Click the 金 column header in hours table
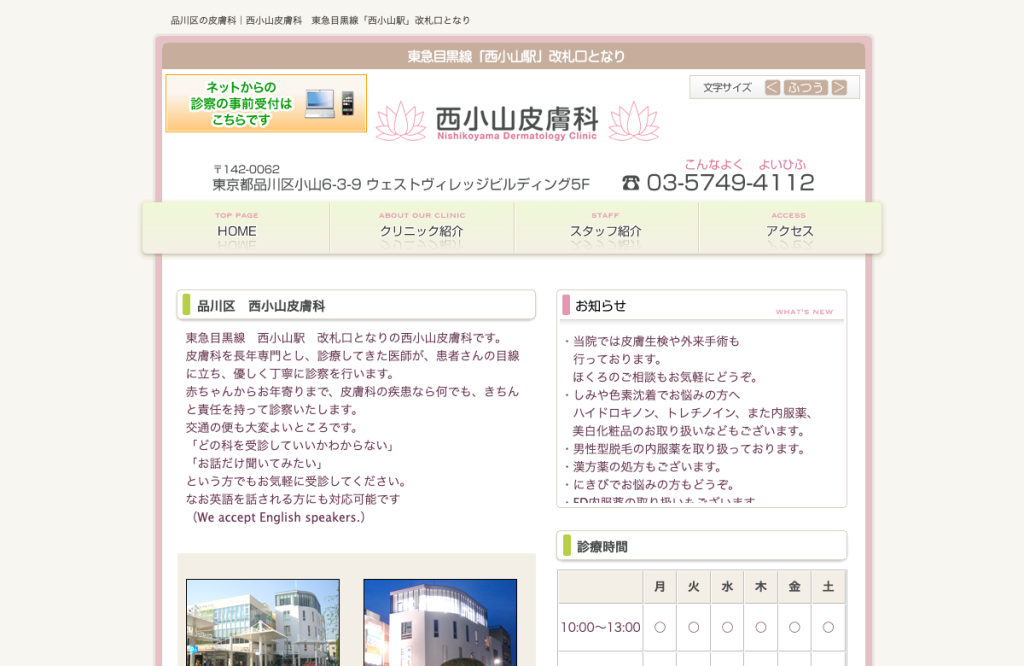Viewport: 1024px width, 666px height. 795,586
